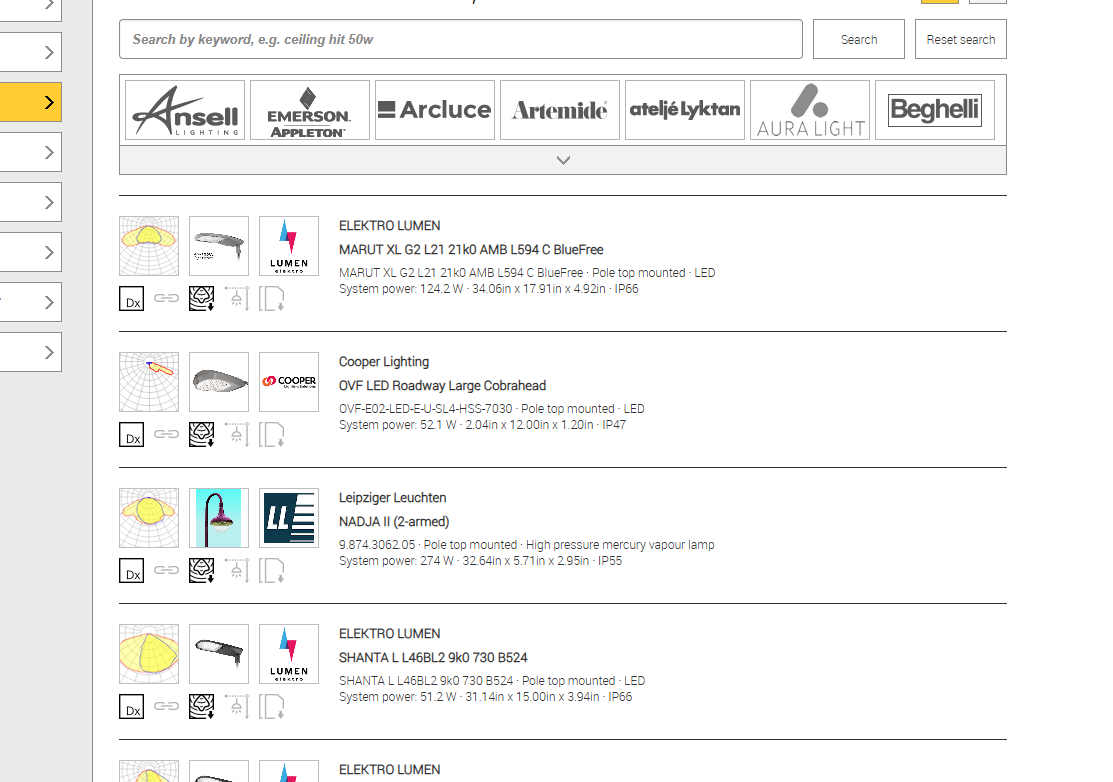Image resolution: width=1113 pixels, height=782 pixels.
Task: Select the Emerson Appleton brand logo
Action: [310, 110]
